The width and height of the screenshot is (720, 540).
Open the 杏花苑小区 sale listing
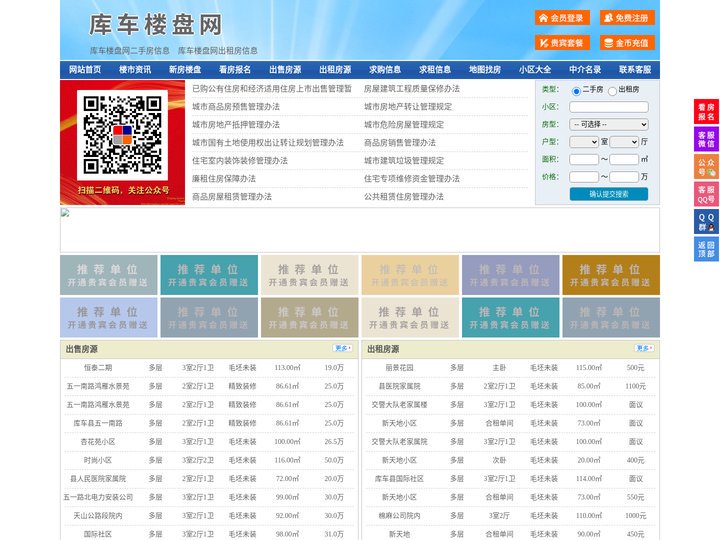(98, 442)
